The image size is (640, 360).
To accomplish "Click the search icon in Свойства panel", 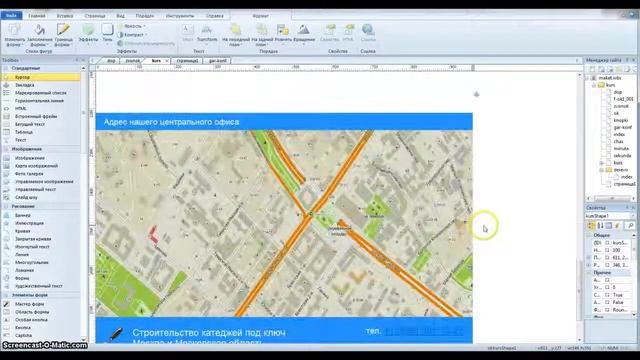I will point(630,226).
